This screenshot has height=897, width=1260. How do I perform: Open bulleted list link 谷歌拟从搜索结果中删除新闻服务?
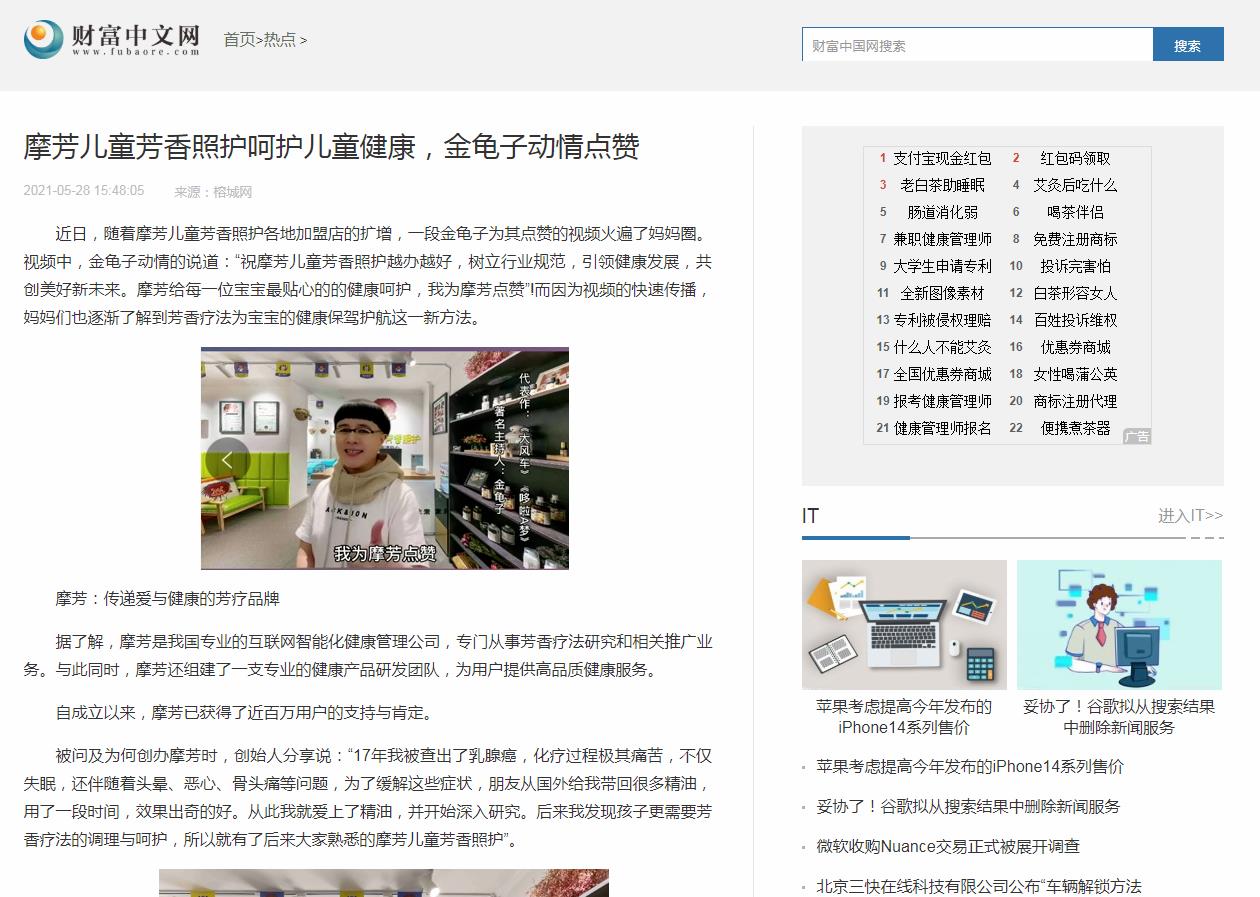click(968, 806)
